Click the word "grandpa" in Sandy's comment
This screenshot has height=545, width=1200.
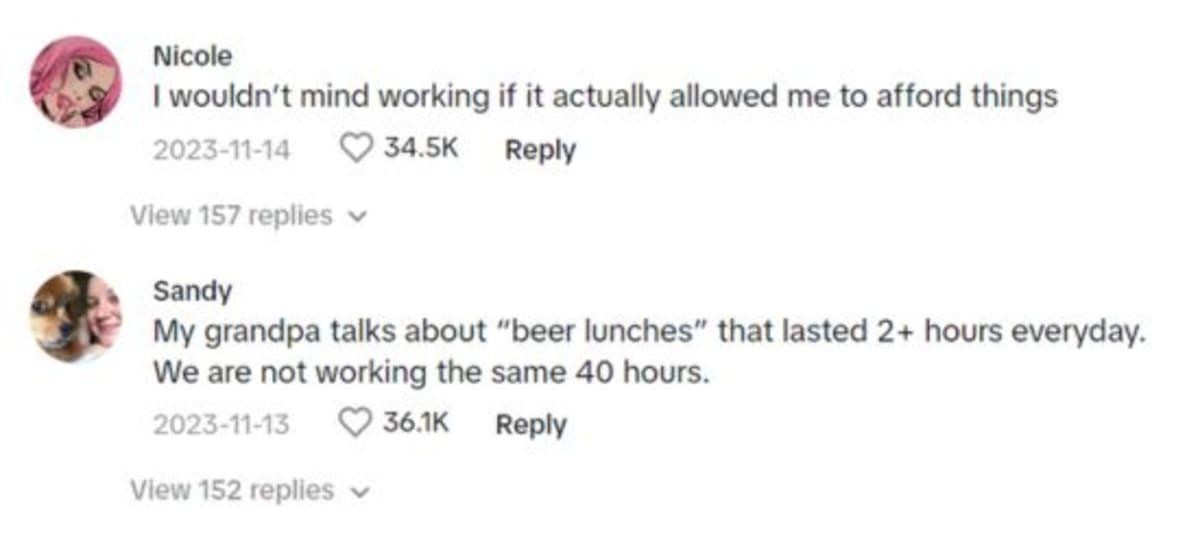246,333
